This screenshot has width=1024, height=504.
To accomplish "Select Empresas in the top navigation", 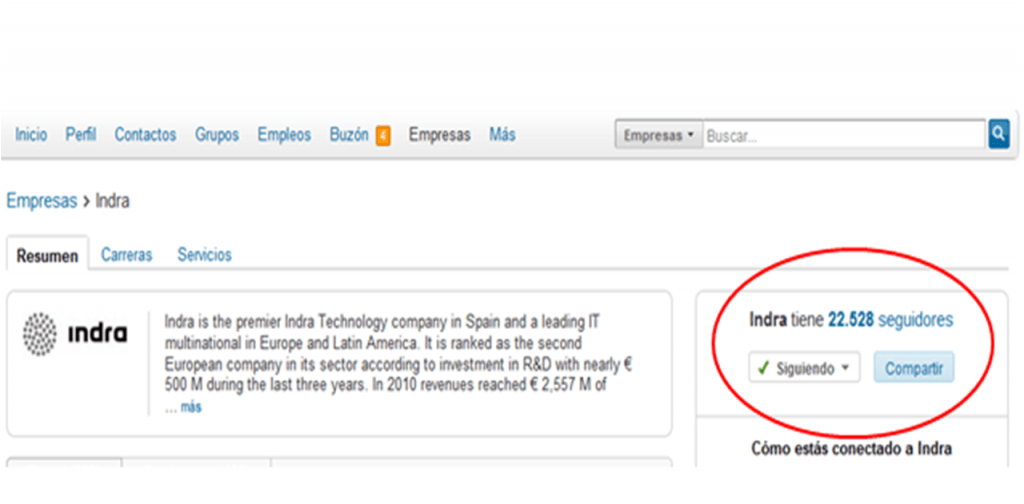I will pyautogui.click(x=440, y=135).
